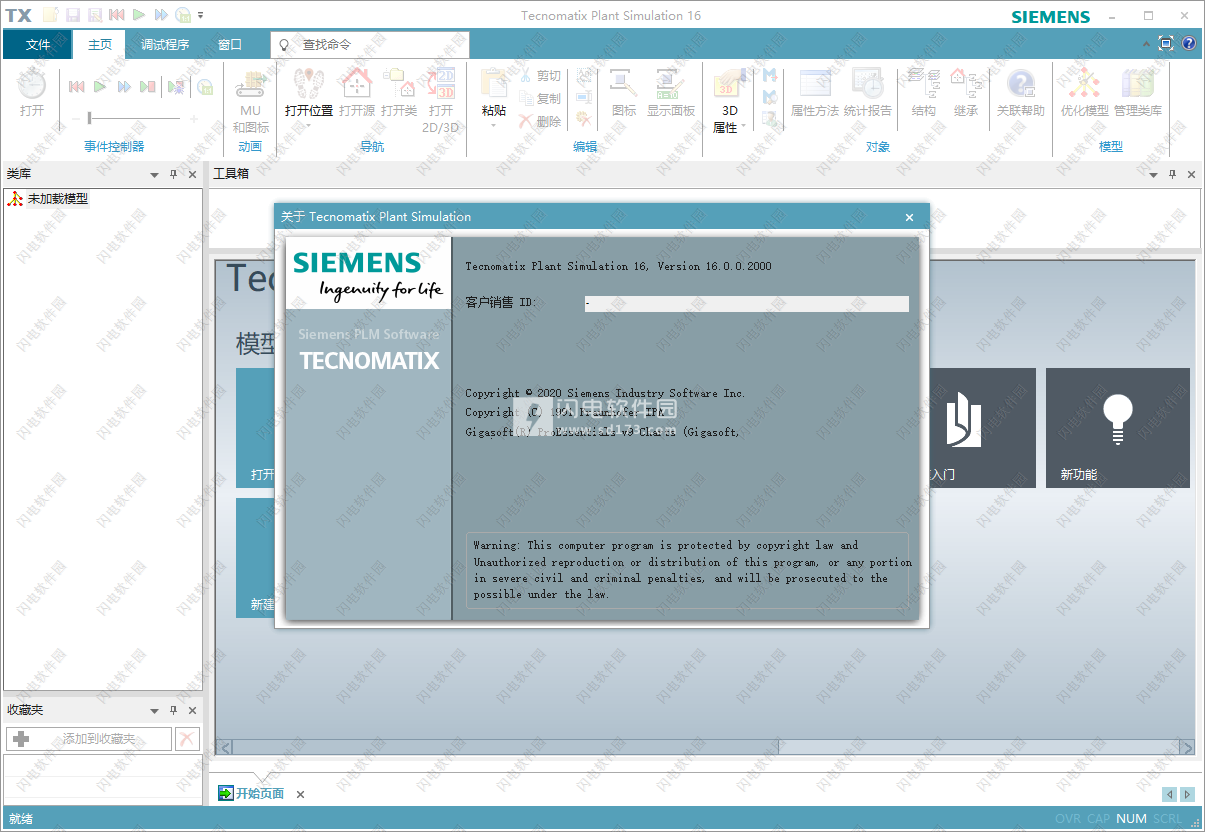Viewport: 1205px width, 832px height.
Task: Click the ribbon Reset icon in 事件控制器 group
Action: (x=76, y=87)
